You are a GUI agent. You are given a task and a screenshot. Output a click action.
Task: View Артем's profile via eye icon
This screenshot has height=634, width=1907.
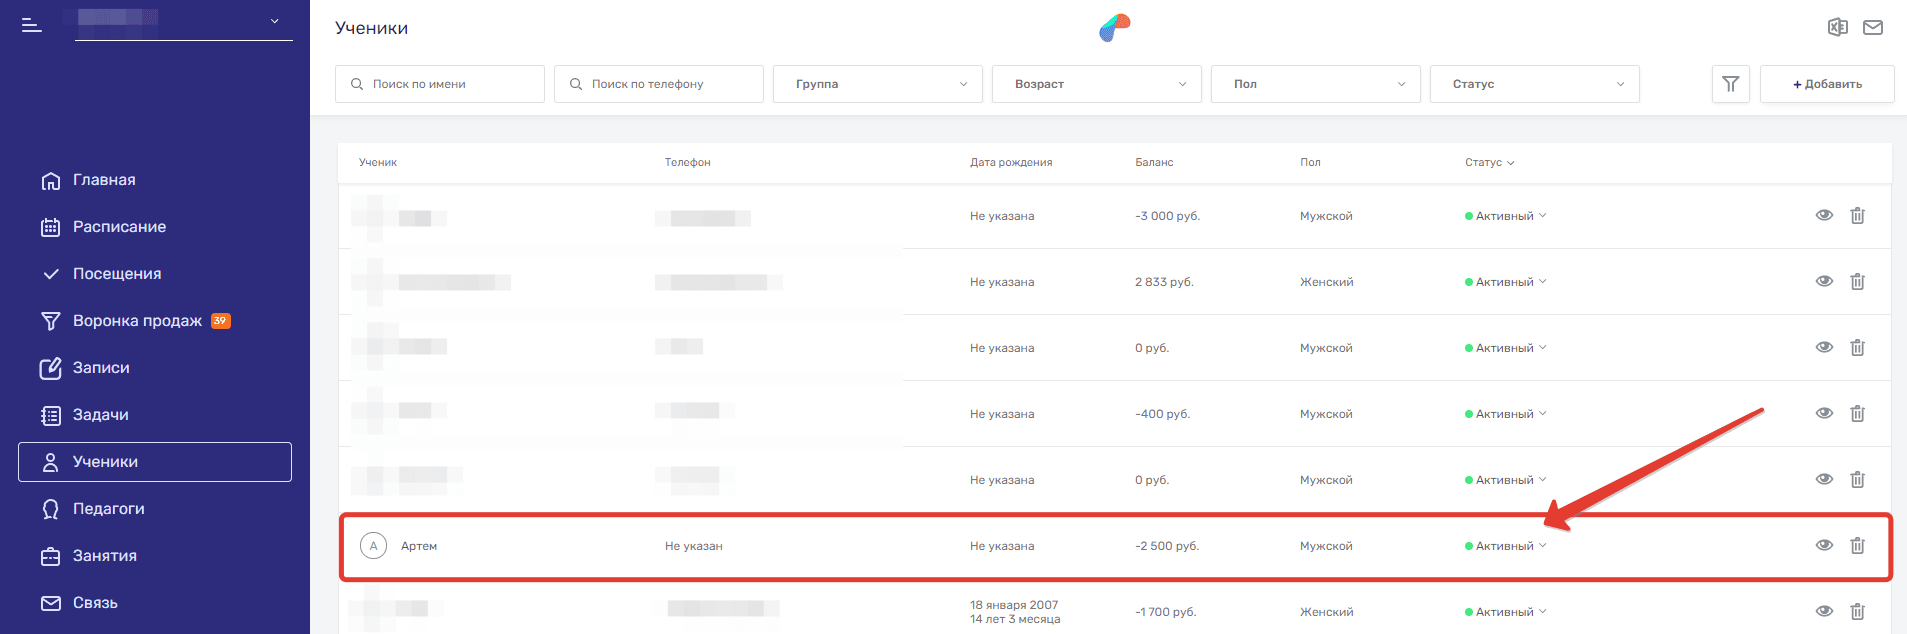pyautogui.click(x=1824, y=545)
